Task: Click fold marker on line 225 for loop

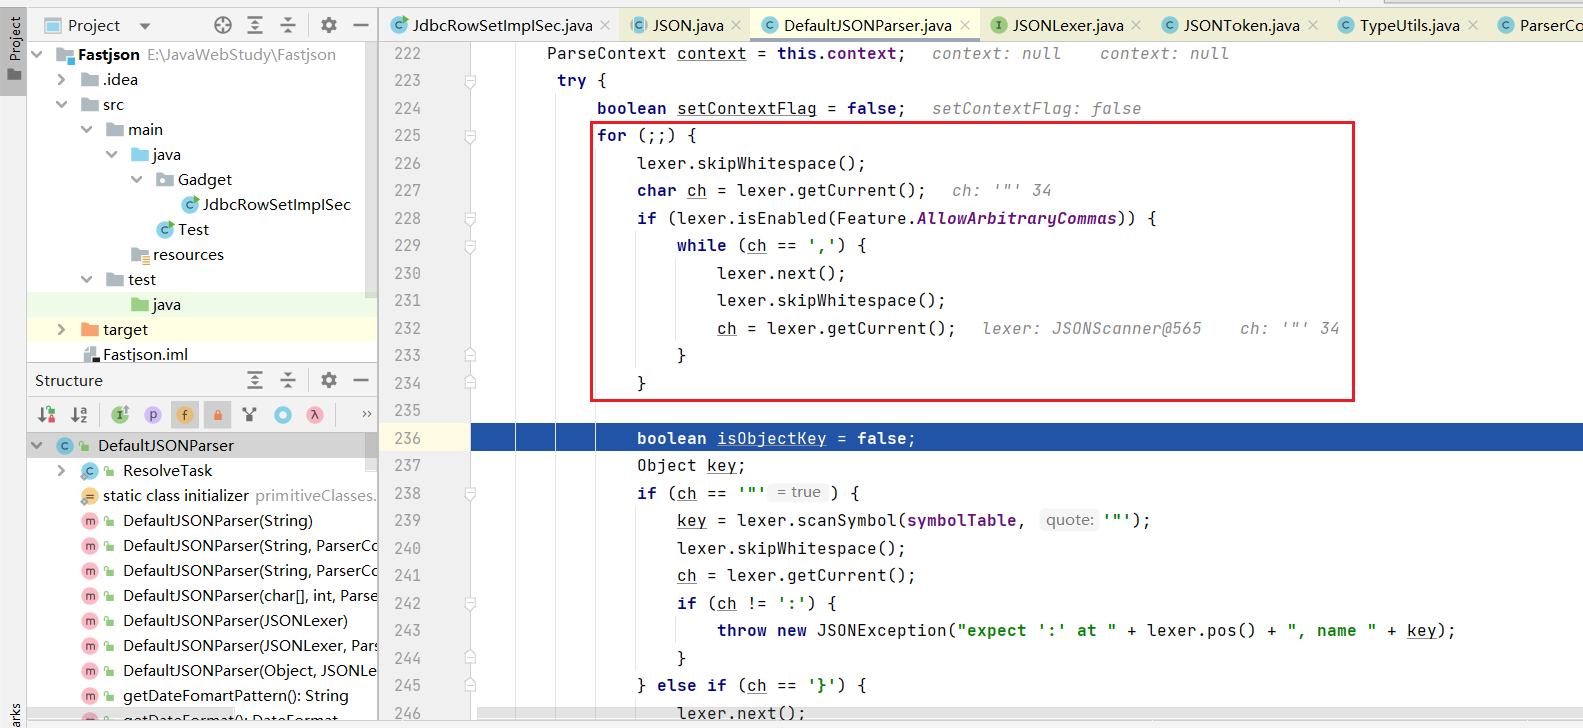Action: 470,136
